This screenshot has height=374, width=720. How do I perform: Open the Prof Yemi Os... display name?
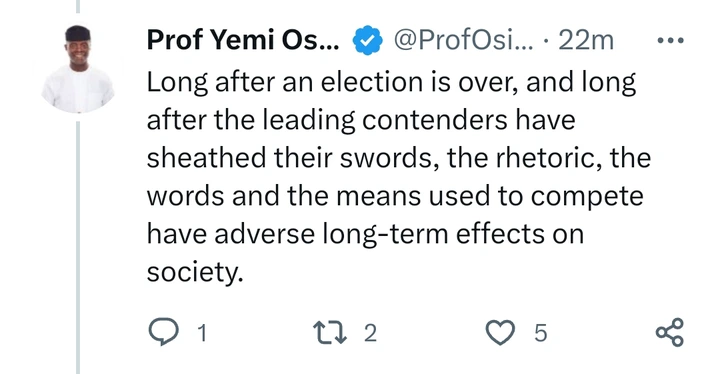point(243,40)
